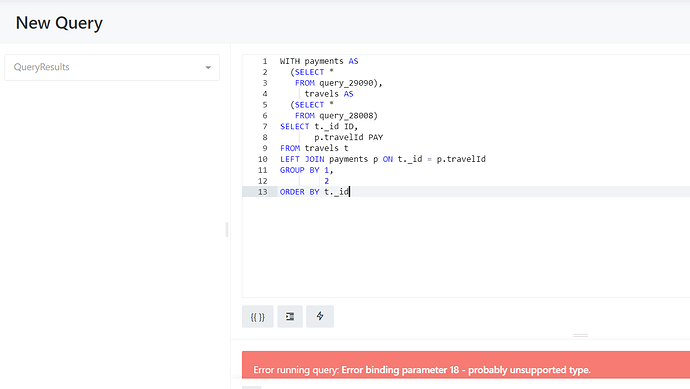Click line number 2 in the gutter

(265, 72)
